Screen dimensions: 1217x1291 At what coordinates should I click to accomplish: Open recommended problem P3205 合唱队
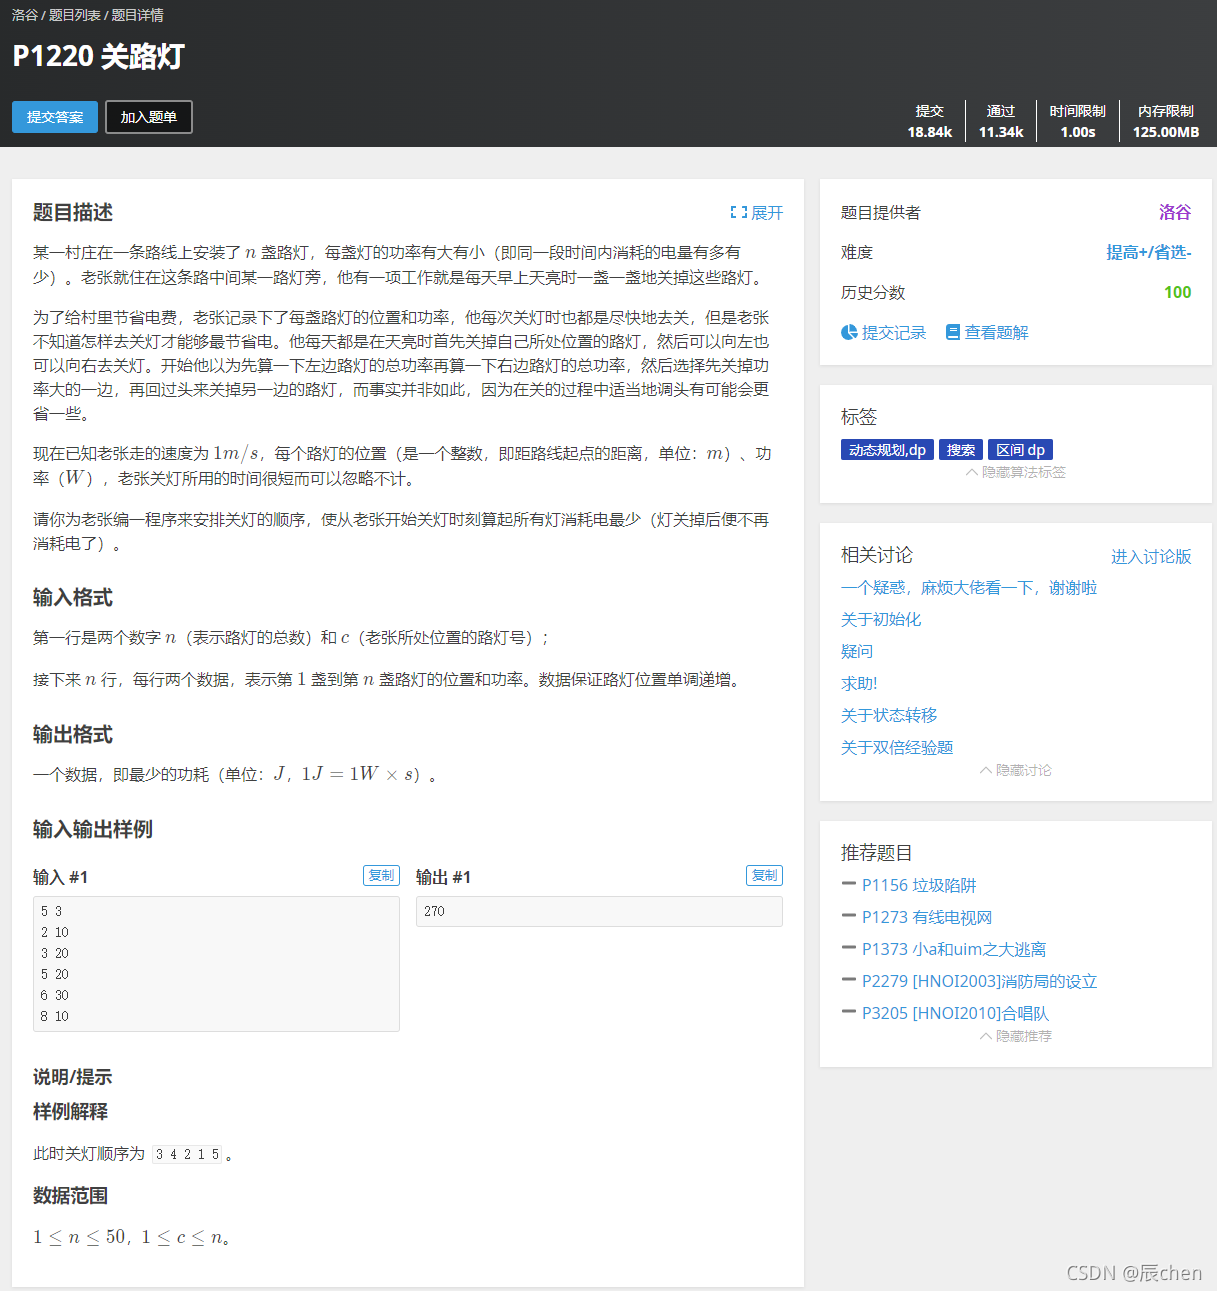click(955, 1013)
